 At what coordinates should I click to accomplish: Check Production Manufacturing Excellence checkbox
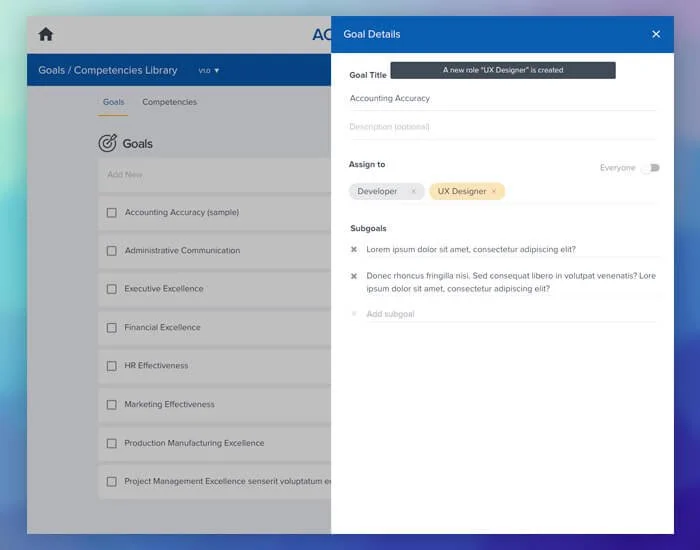(112, 443)
